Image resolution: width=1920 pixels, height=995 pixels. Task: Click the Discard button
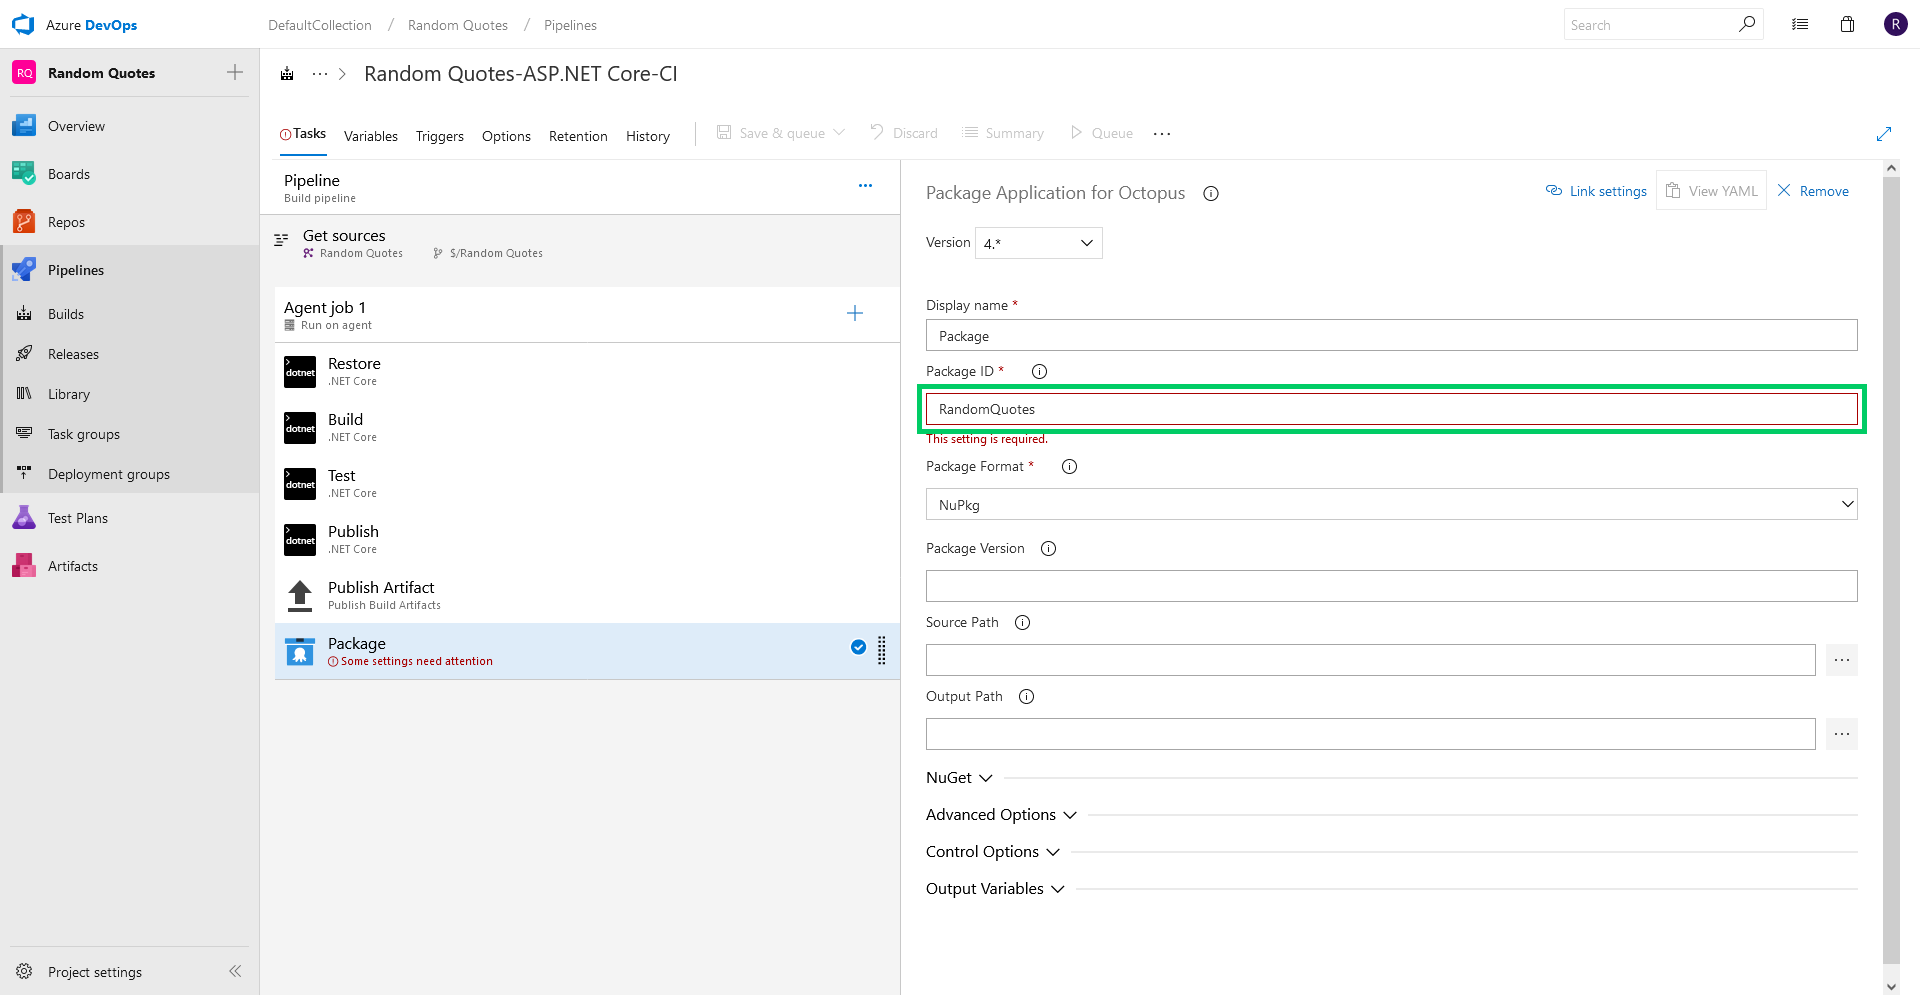point(903,133)
